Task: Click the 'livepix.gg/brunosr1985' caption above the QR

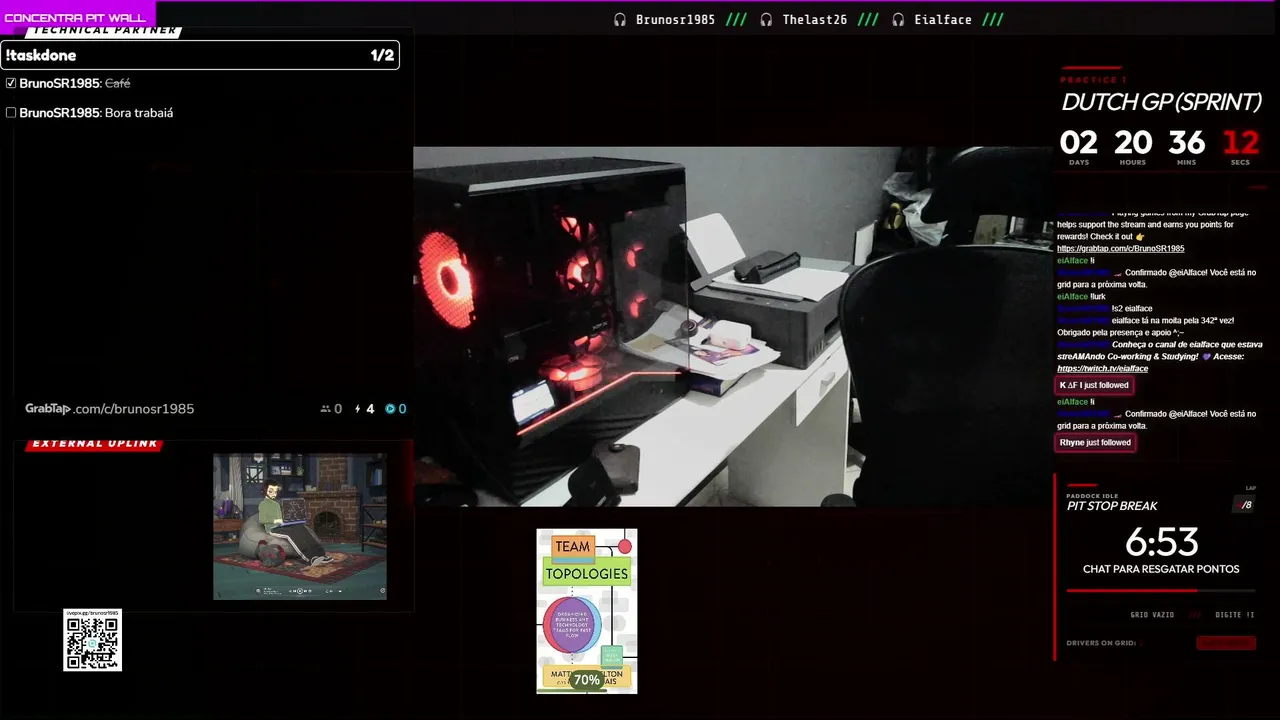Action: [x=93, y=613]
